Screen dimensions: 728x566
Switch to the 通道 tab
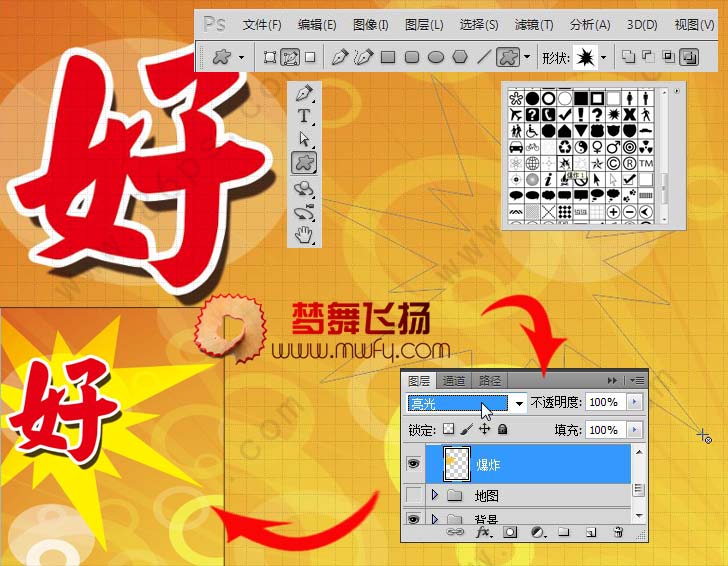454,381
